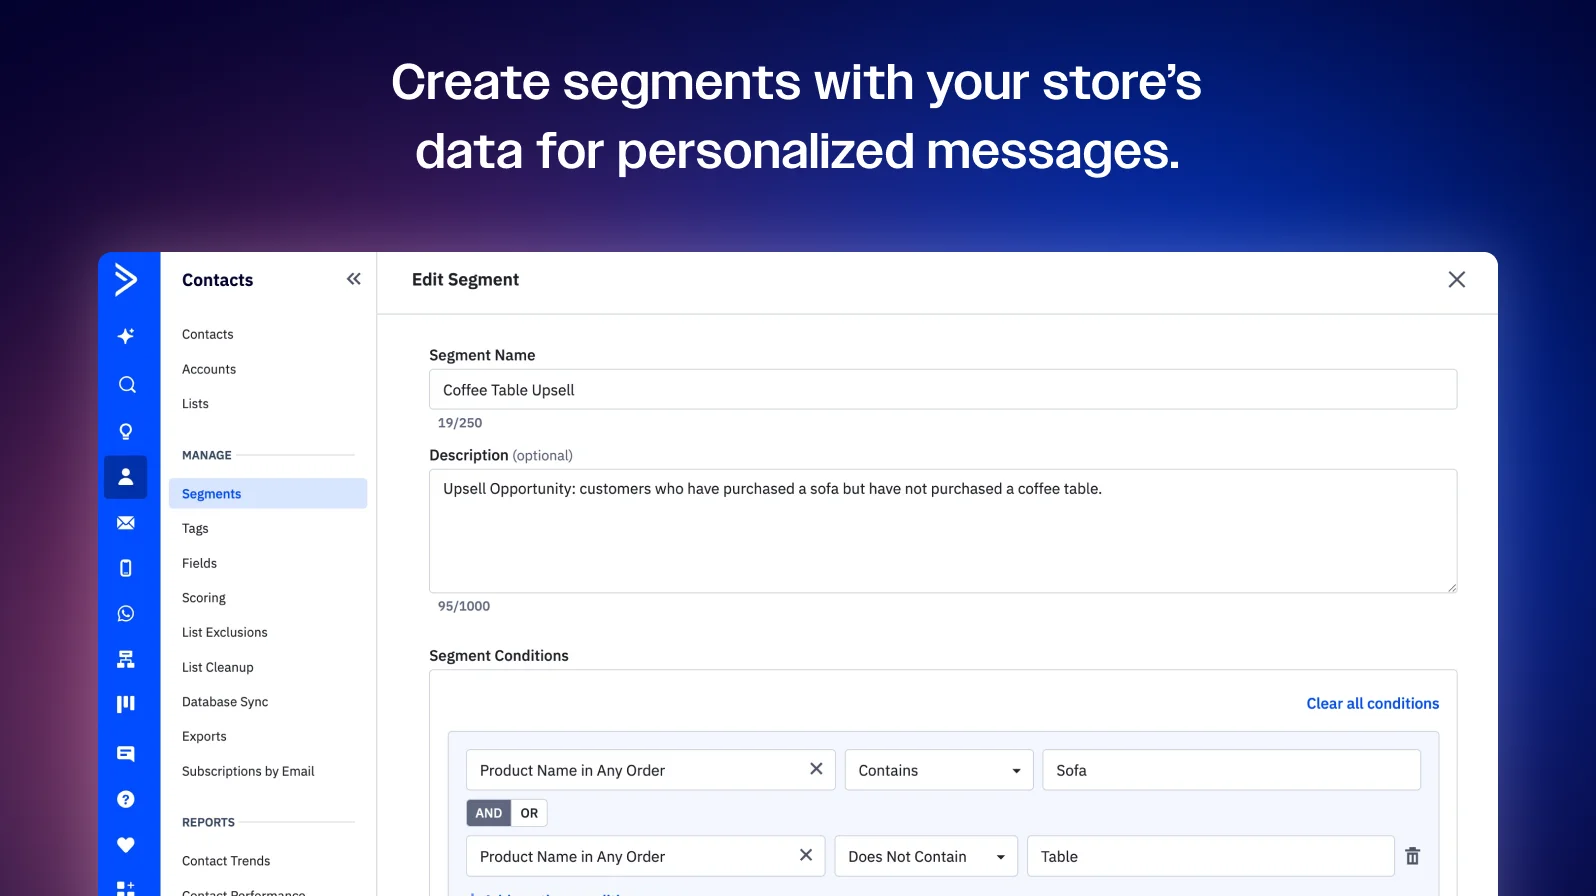1596x896 pixels.
Task: Open the AI sparkle icon in sidebar
Action: pyautogui.click(x=126, y=336)
